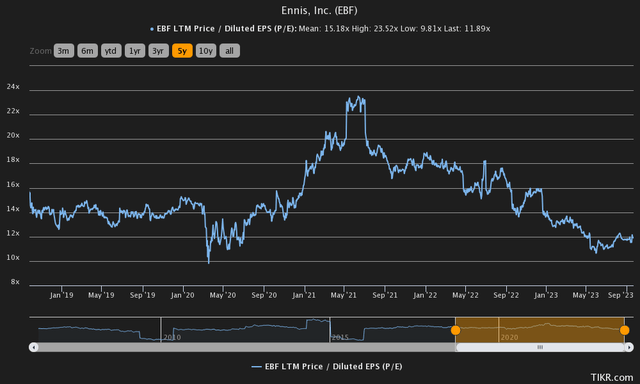
Task: Toggle EBF LTM P/E series in legend
Action: click(x=327, y=366)
